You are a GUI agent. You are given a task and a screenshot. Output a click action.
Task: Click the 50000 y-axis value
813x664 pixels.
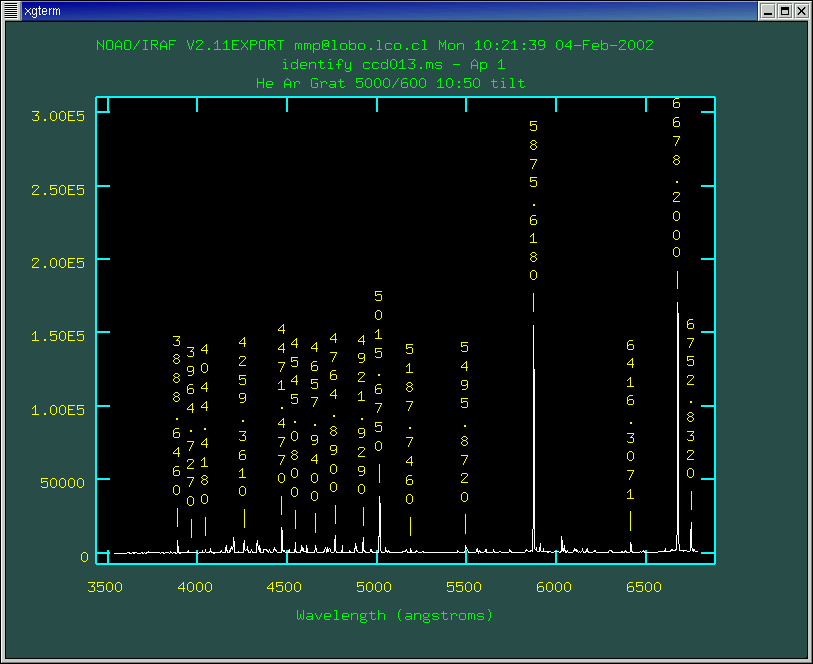click(62, 483)
